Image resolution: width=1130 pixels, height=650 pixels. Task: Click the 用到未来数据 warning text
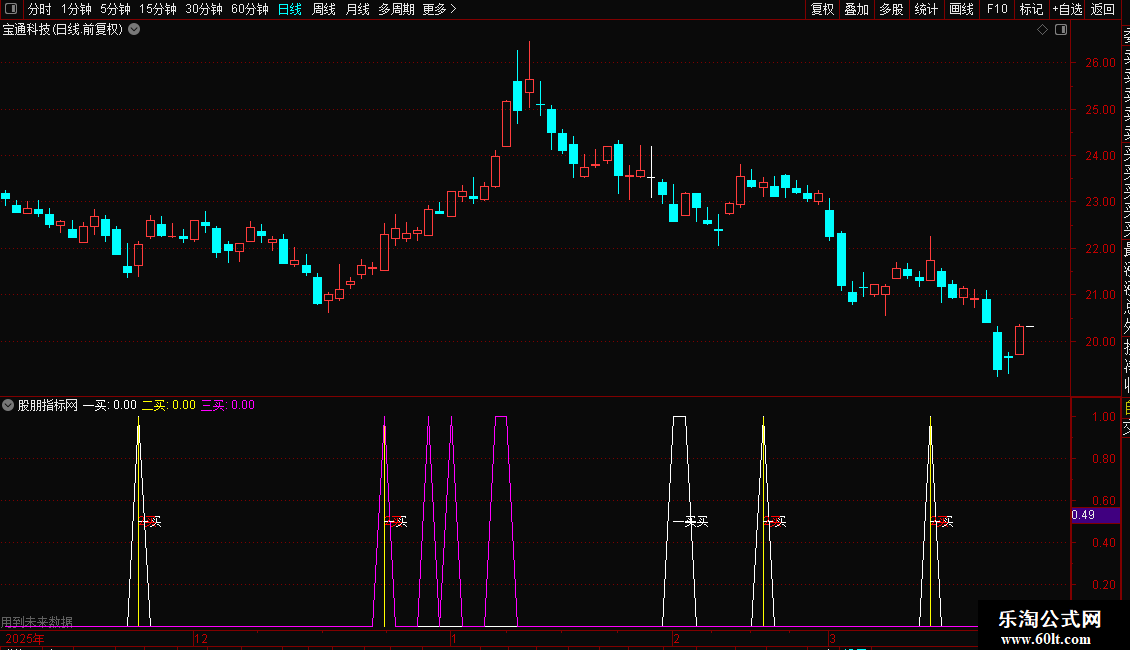pos(37,622)
